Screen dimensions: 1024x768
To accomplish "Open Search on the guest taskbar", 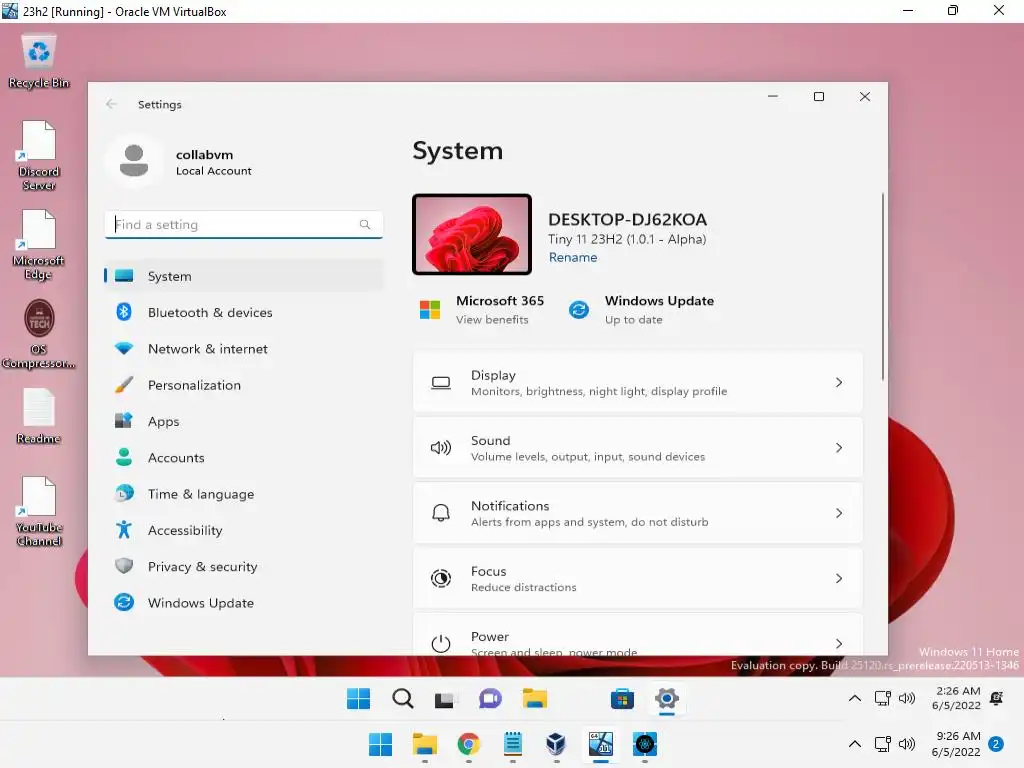I will (x=403, y=699).
